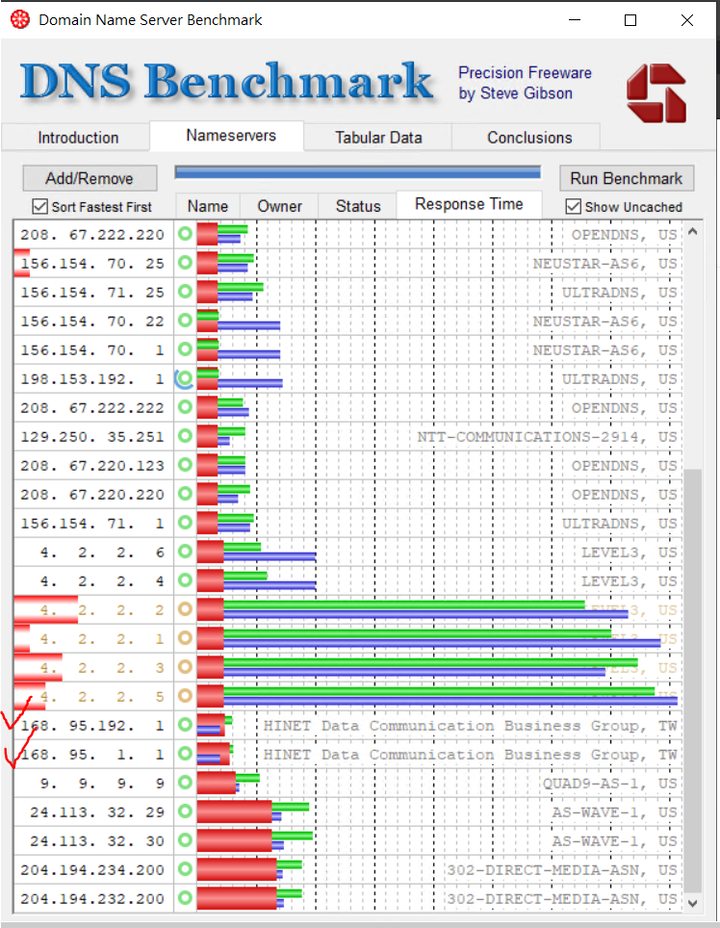Click the NTT-COMMUNICATIONS-2914, US owner label
720x928 pixels.
[547, 437]
